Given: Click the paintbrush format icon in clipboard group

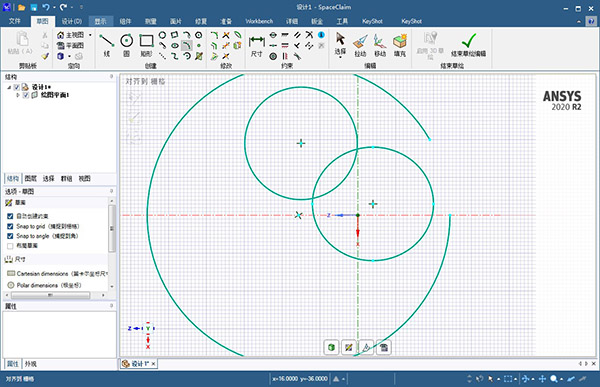Looking at the screenshot, I should point(45,56).
